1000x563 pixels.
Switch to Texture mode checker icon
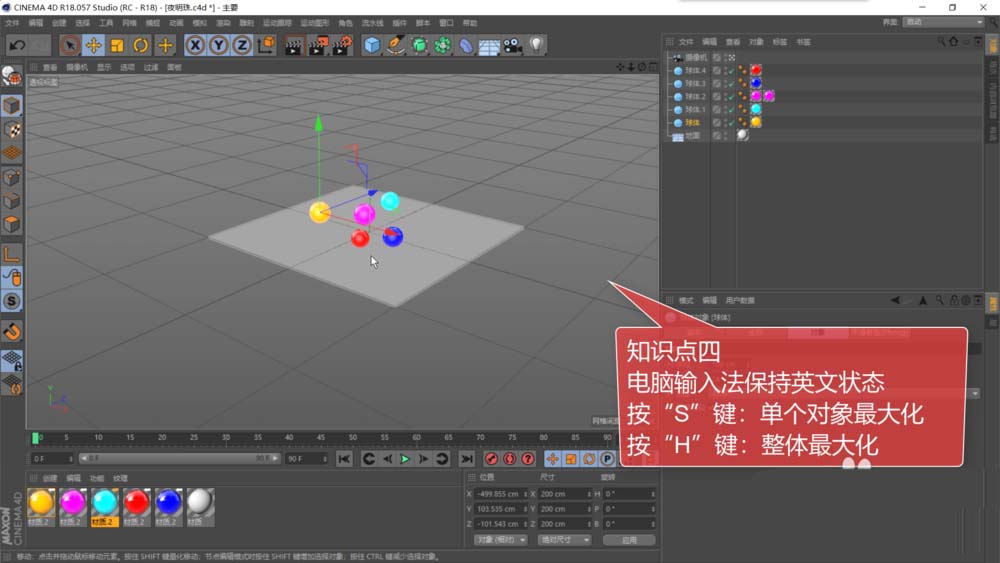[11, 130]
